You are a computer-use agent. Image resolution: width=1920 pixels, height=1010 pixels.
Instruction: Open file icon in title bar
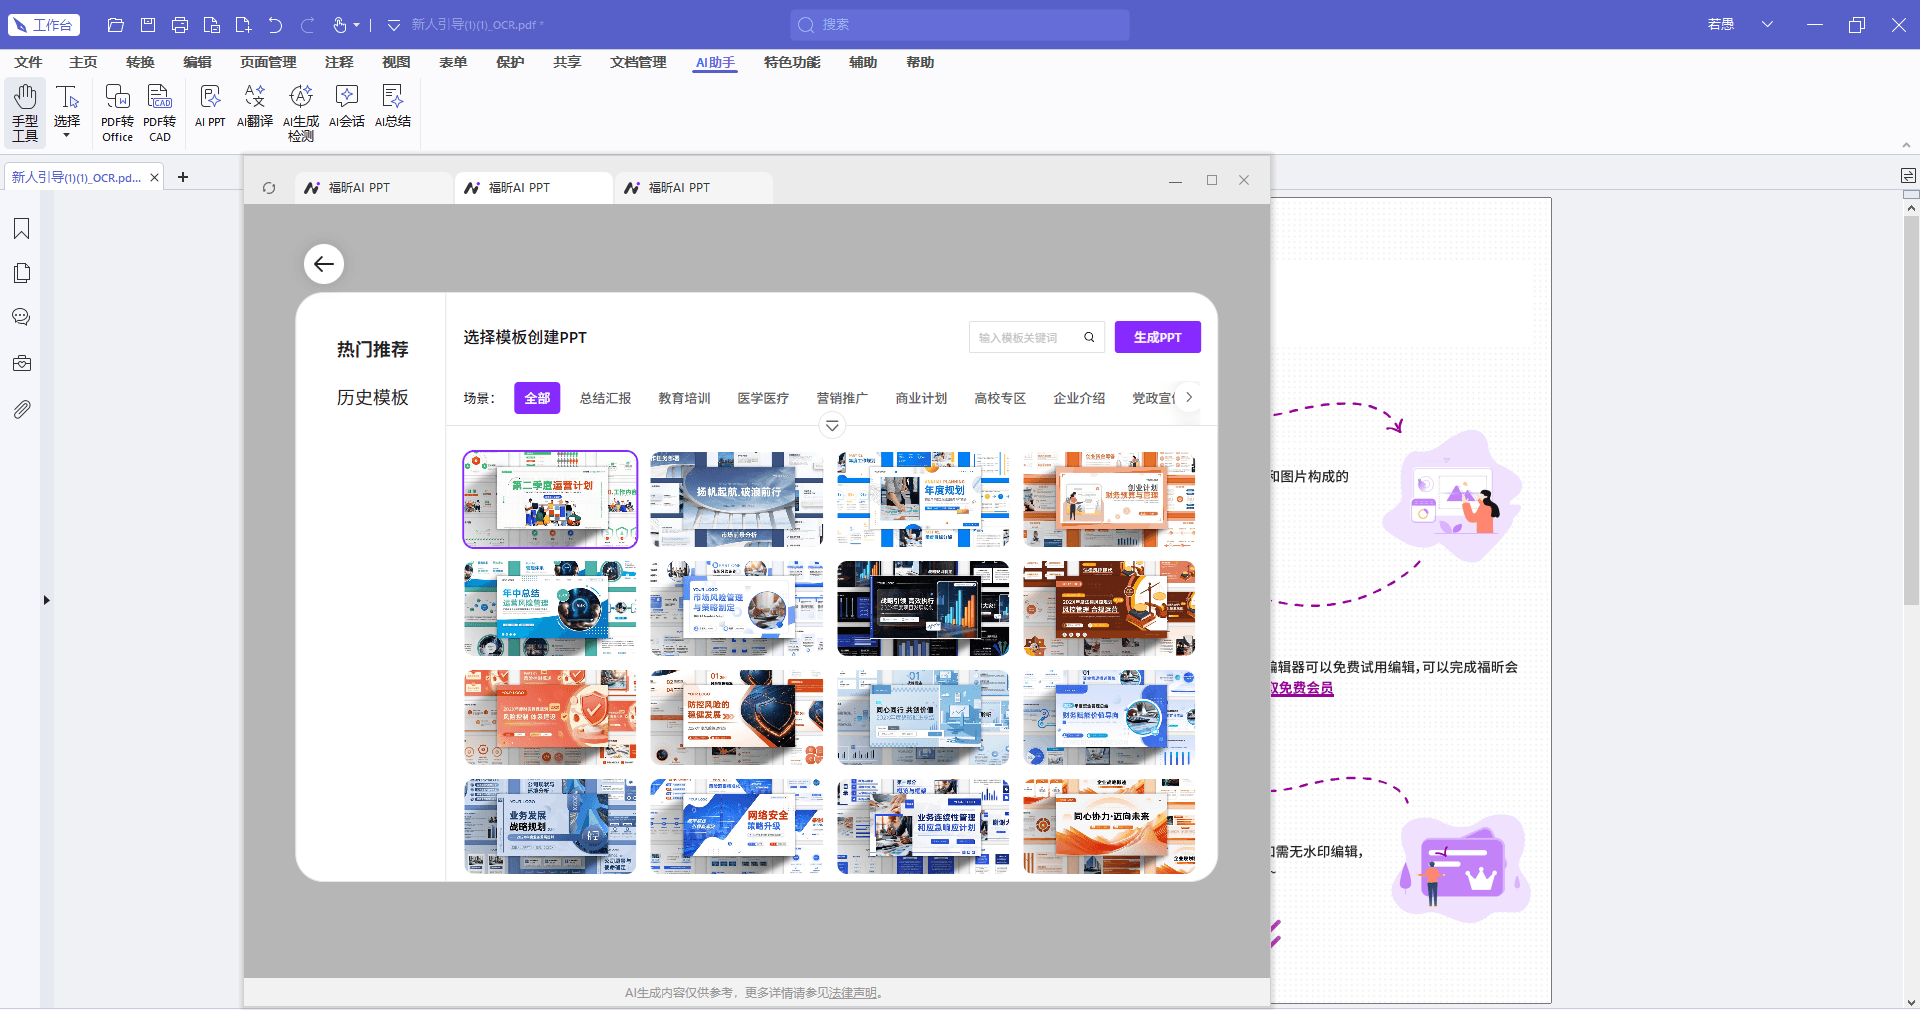[x=116, y=25]
